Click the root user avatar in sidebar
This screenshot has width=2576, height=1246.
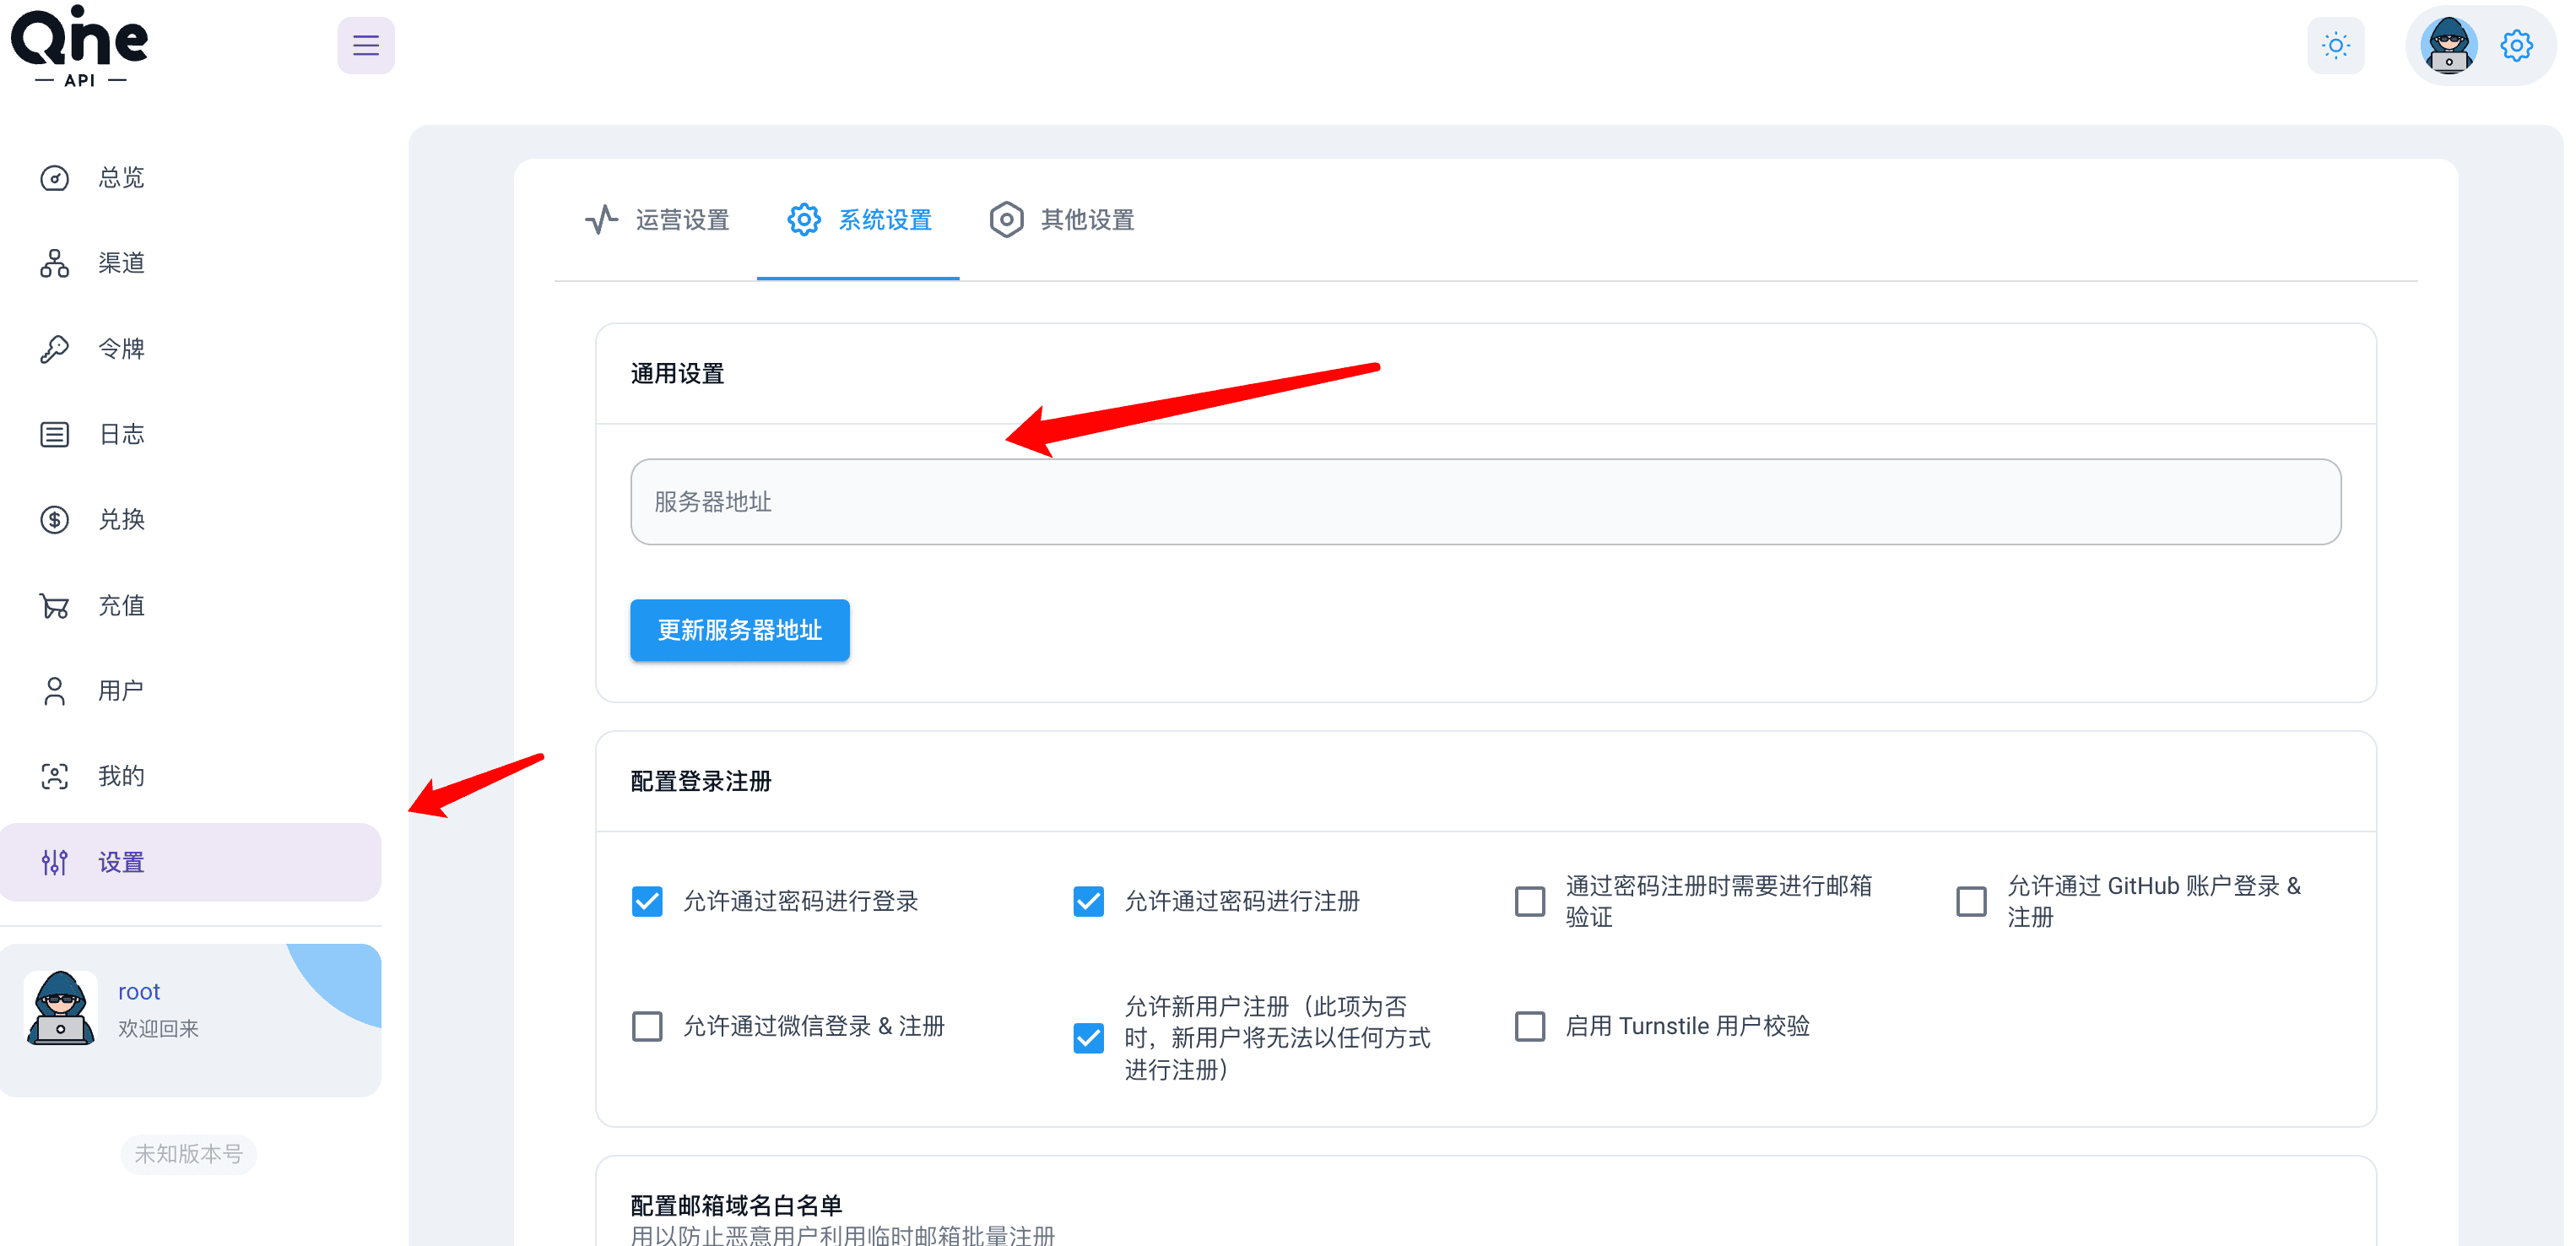tap(60, 1008)
